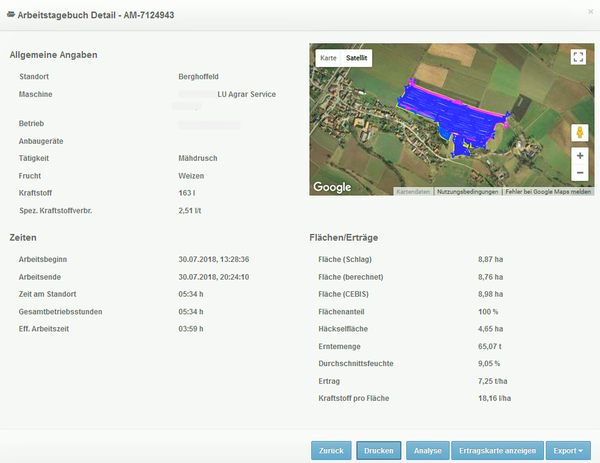The width and height of the screenshot is (600, 463).
Task: Toggle fullscreen view of the map
Action: click(577, 57)
